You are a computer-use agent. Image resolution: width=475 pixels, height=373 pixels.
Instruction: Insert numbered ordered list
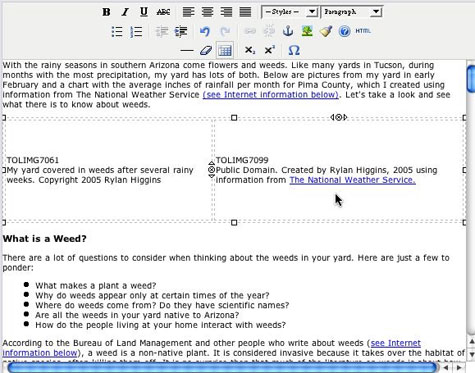point(136,32)
